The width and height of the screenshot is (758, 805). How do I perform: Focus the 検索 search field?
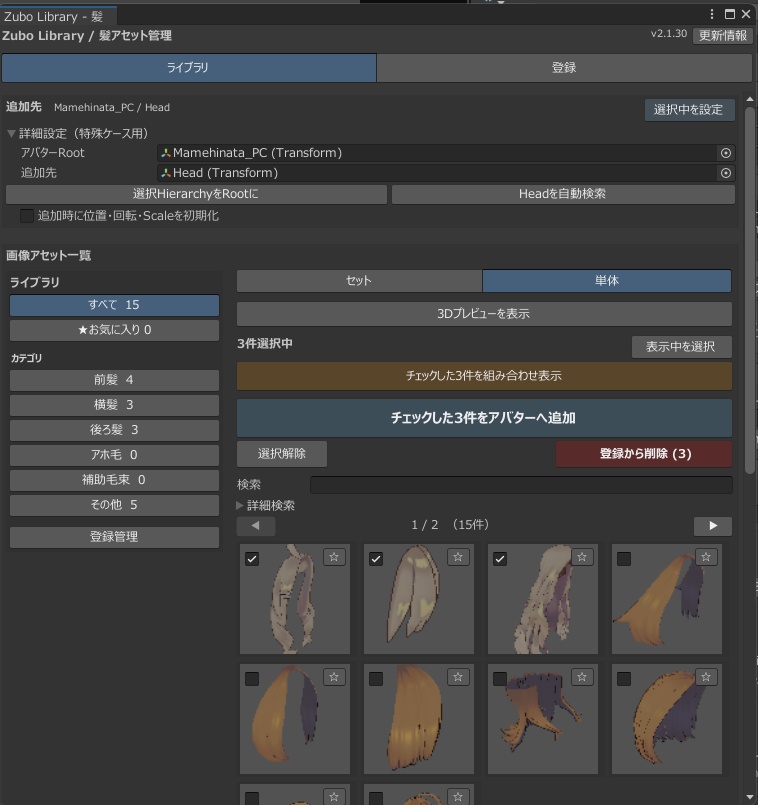point(521,485)
